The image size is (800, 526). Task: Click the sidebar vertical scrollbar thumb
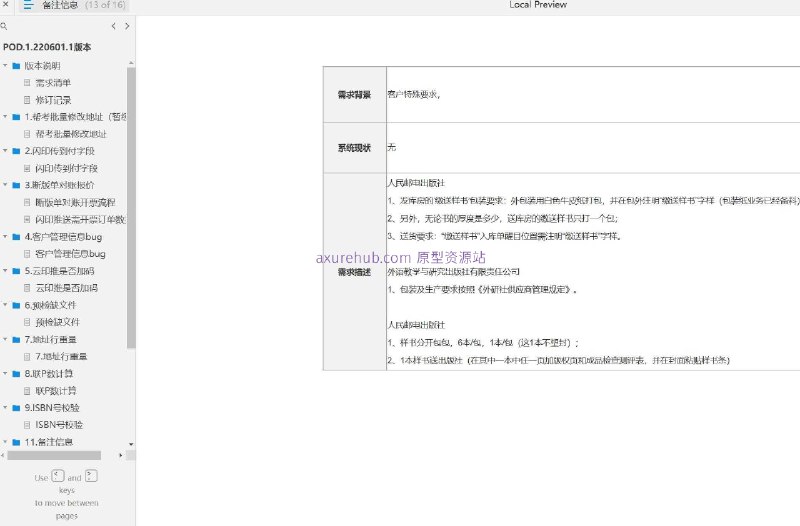coord(131,207)
